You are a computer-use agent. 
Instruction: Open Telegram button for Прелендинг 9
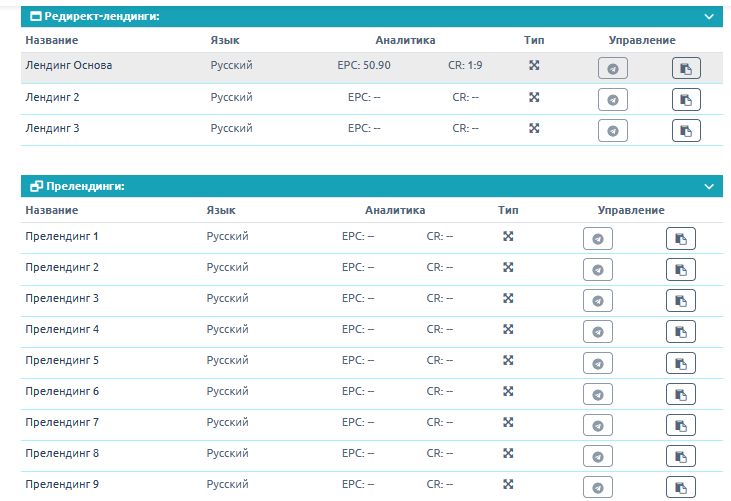[x=598, y=487]
